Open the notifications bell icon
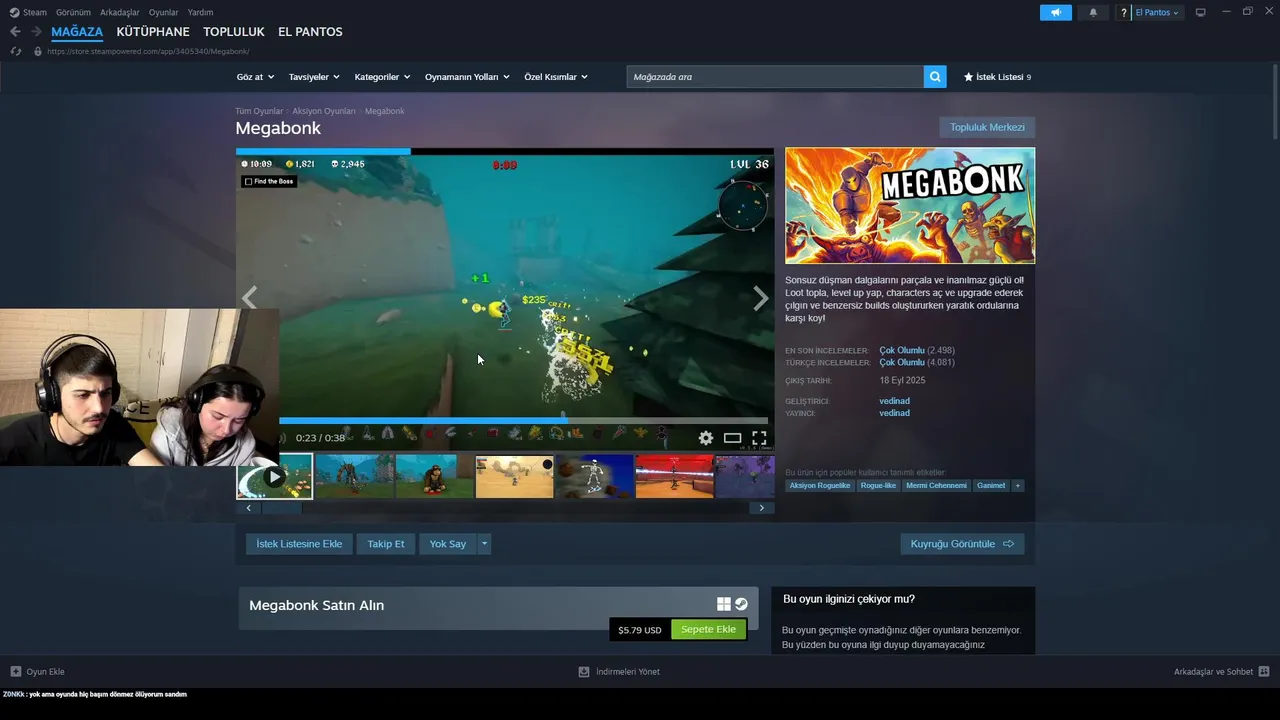 [x=1093, y=13]
